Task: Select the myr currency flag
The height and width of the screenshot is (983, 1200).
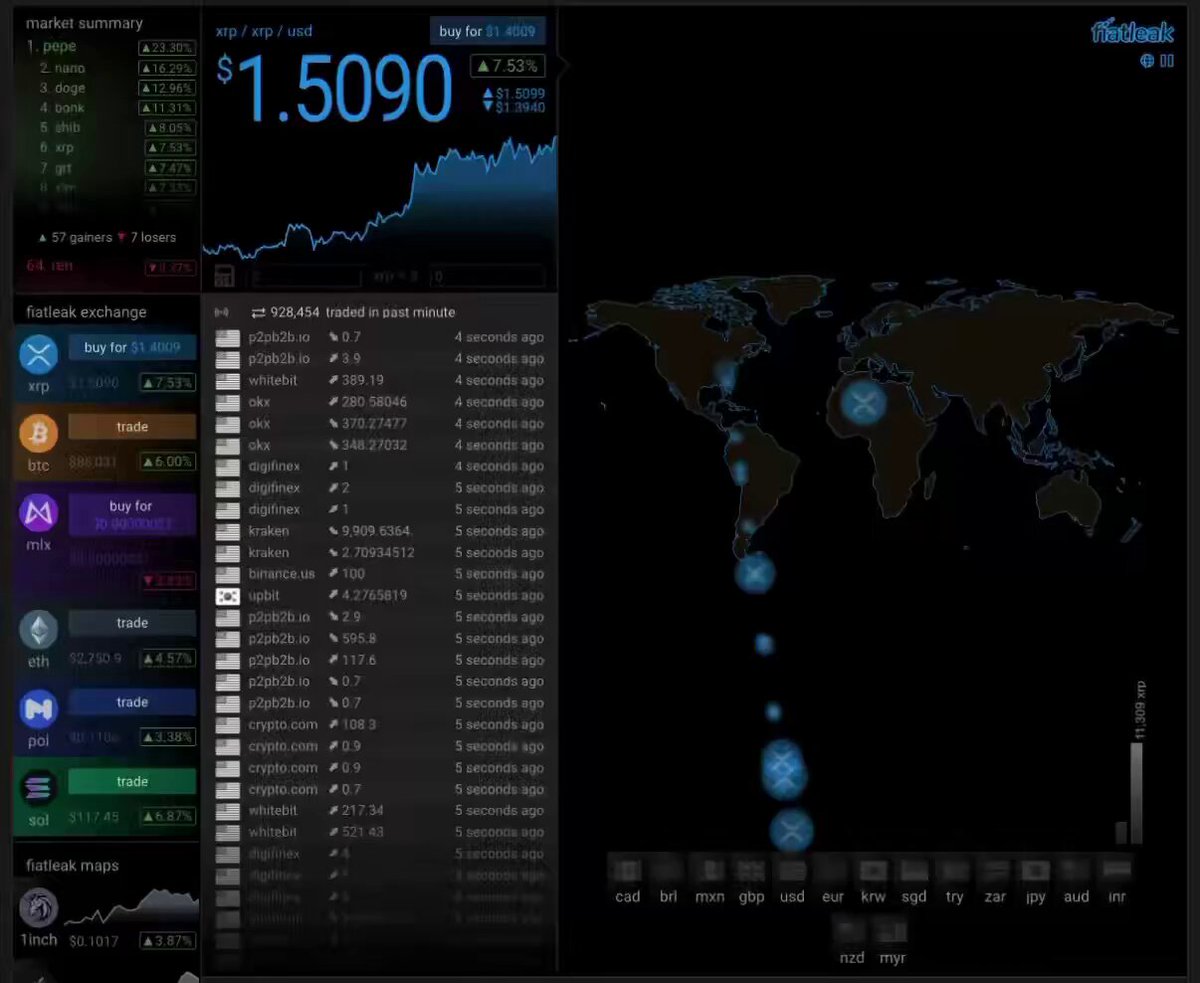Action: 892,931
